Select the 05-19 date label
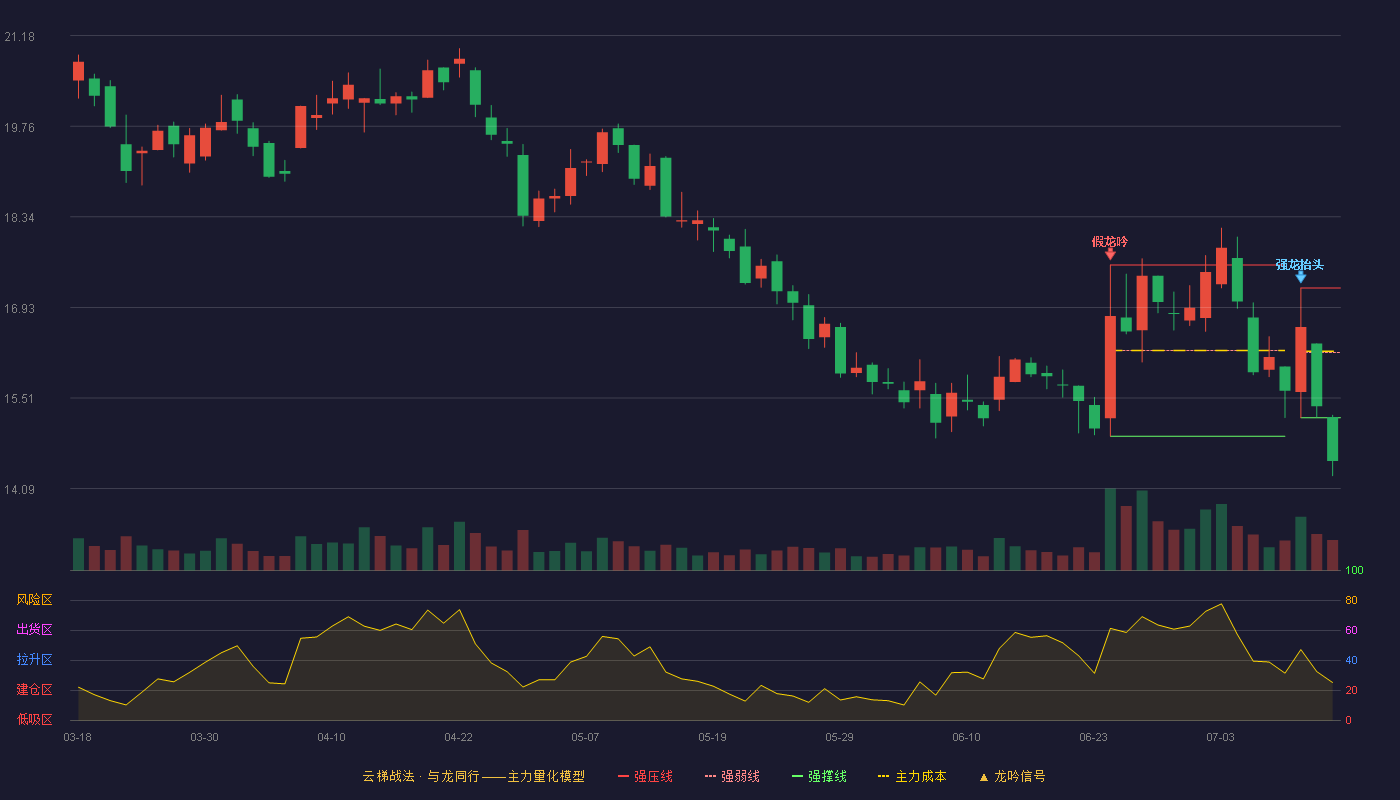The height and width of the screenshot is (800, 1400). 712,737
